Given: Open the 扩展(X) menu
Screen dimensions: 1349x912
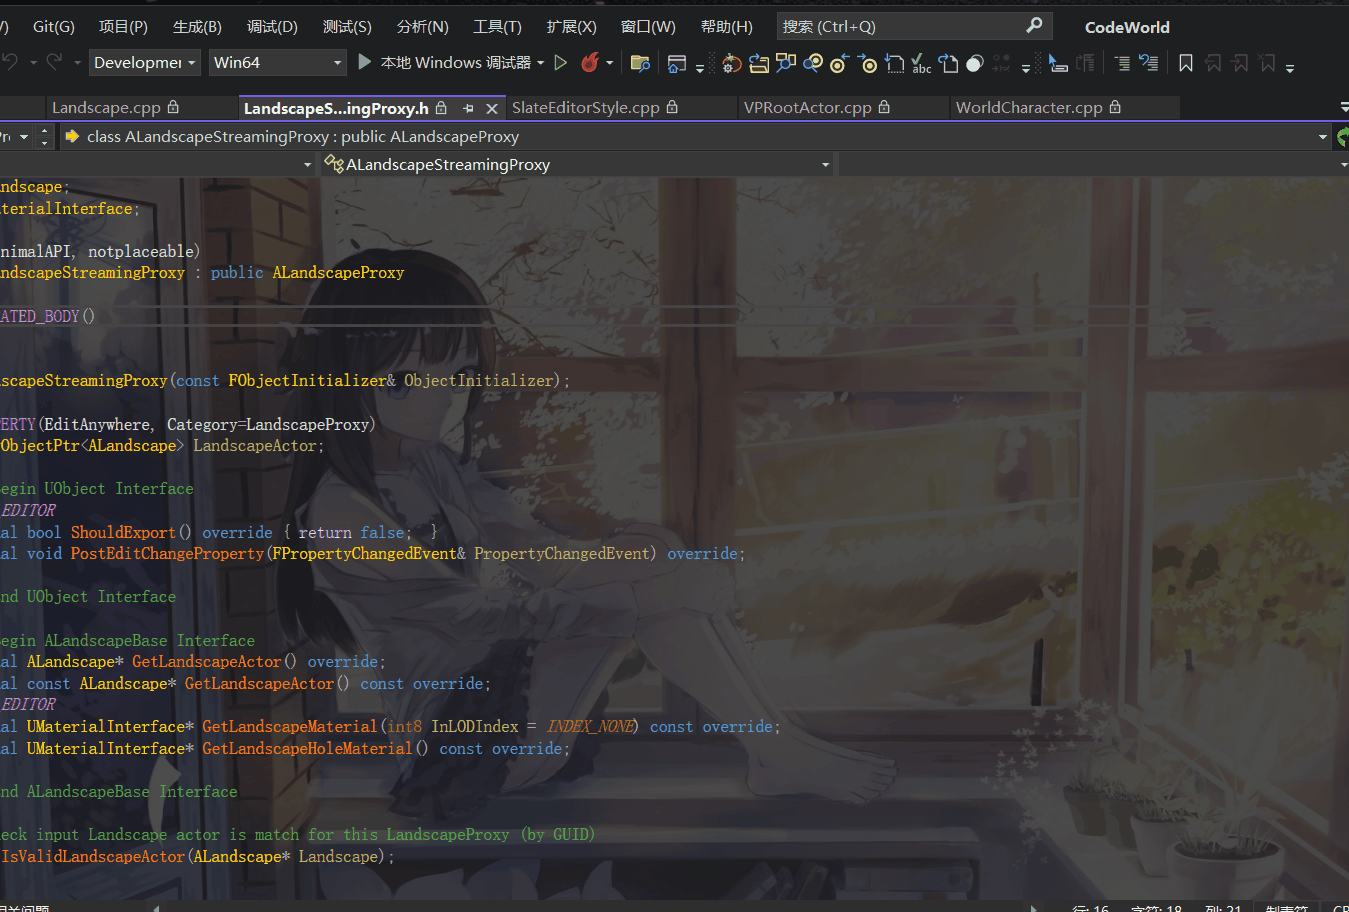Looking at the screenshot, I should [571, 27].
